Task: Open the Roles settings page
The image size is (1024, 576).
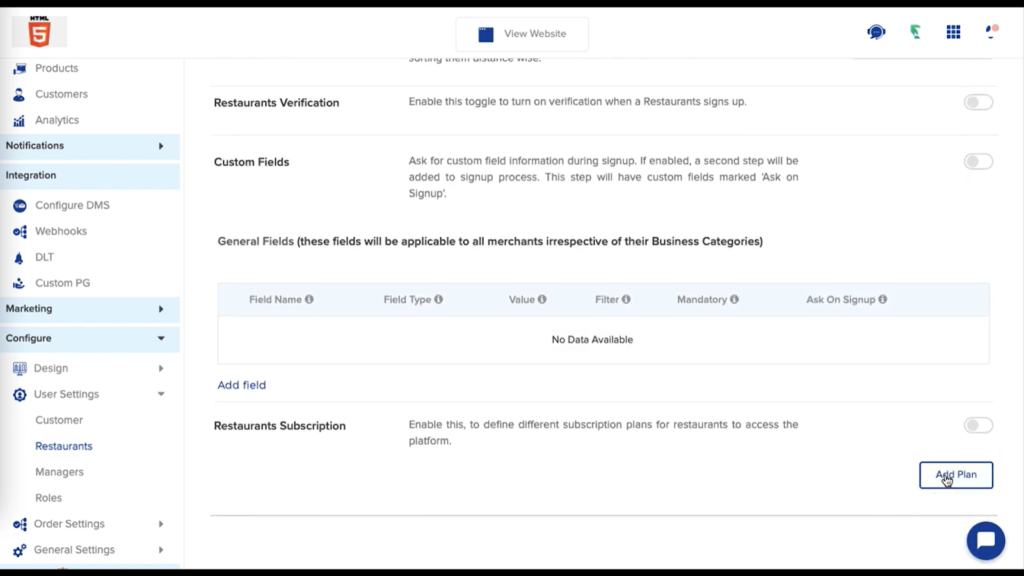Action: [x=48, y=498]
